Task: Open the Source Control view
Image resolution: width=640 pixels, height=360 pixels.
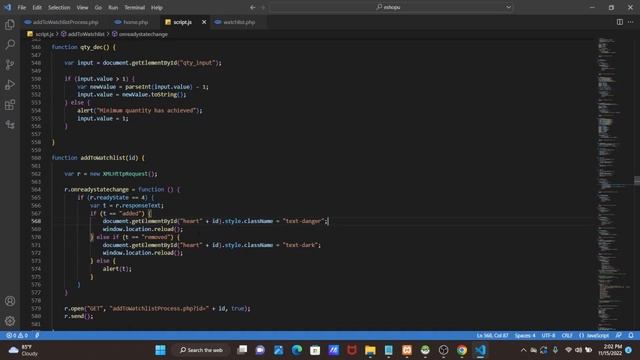Action: click(10, 64)
